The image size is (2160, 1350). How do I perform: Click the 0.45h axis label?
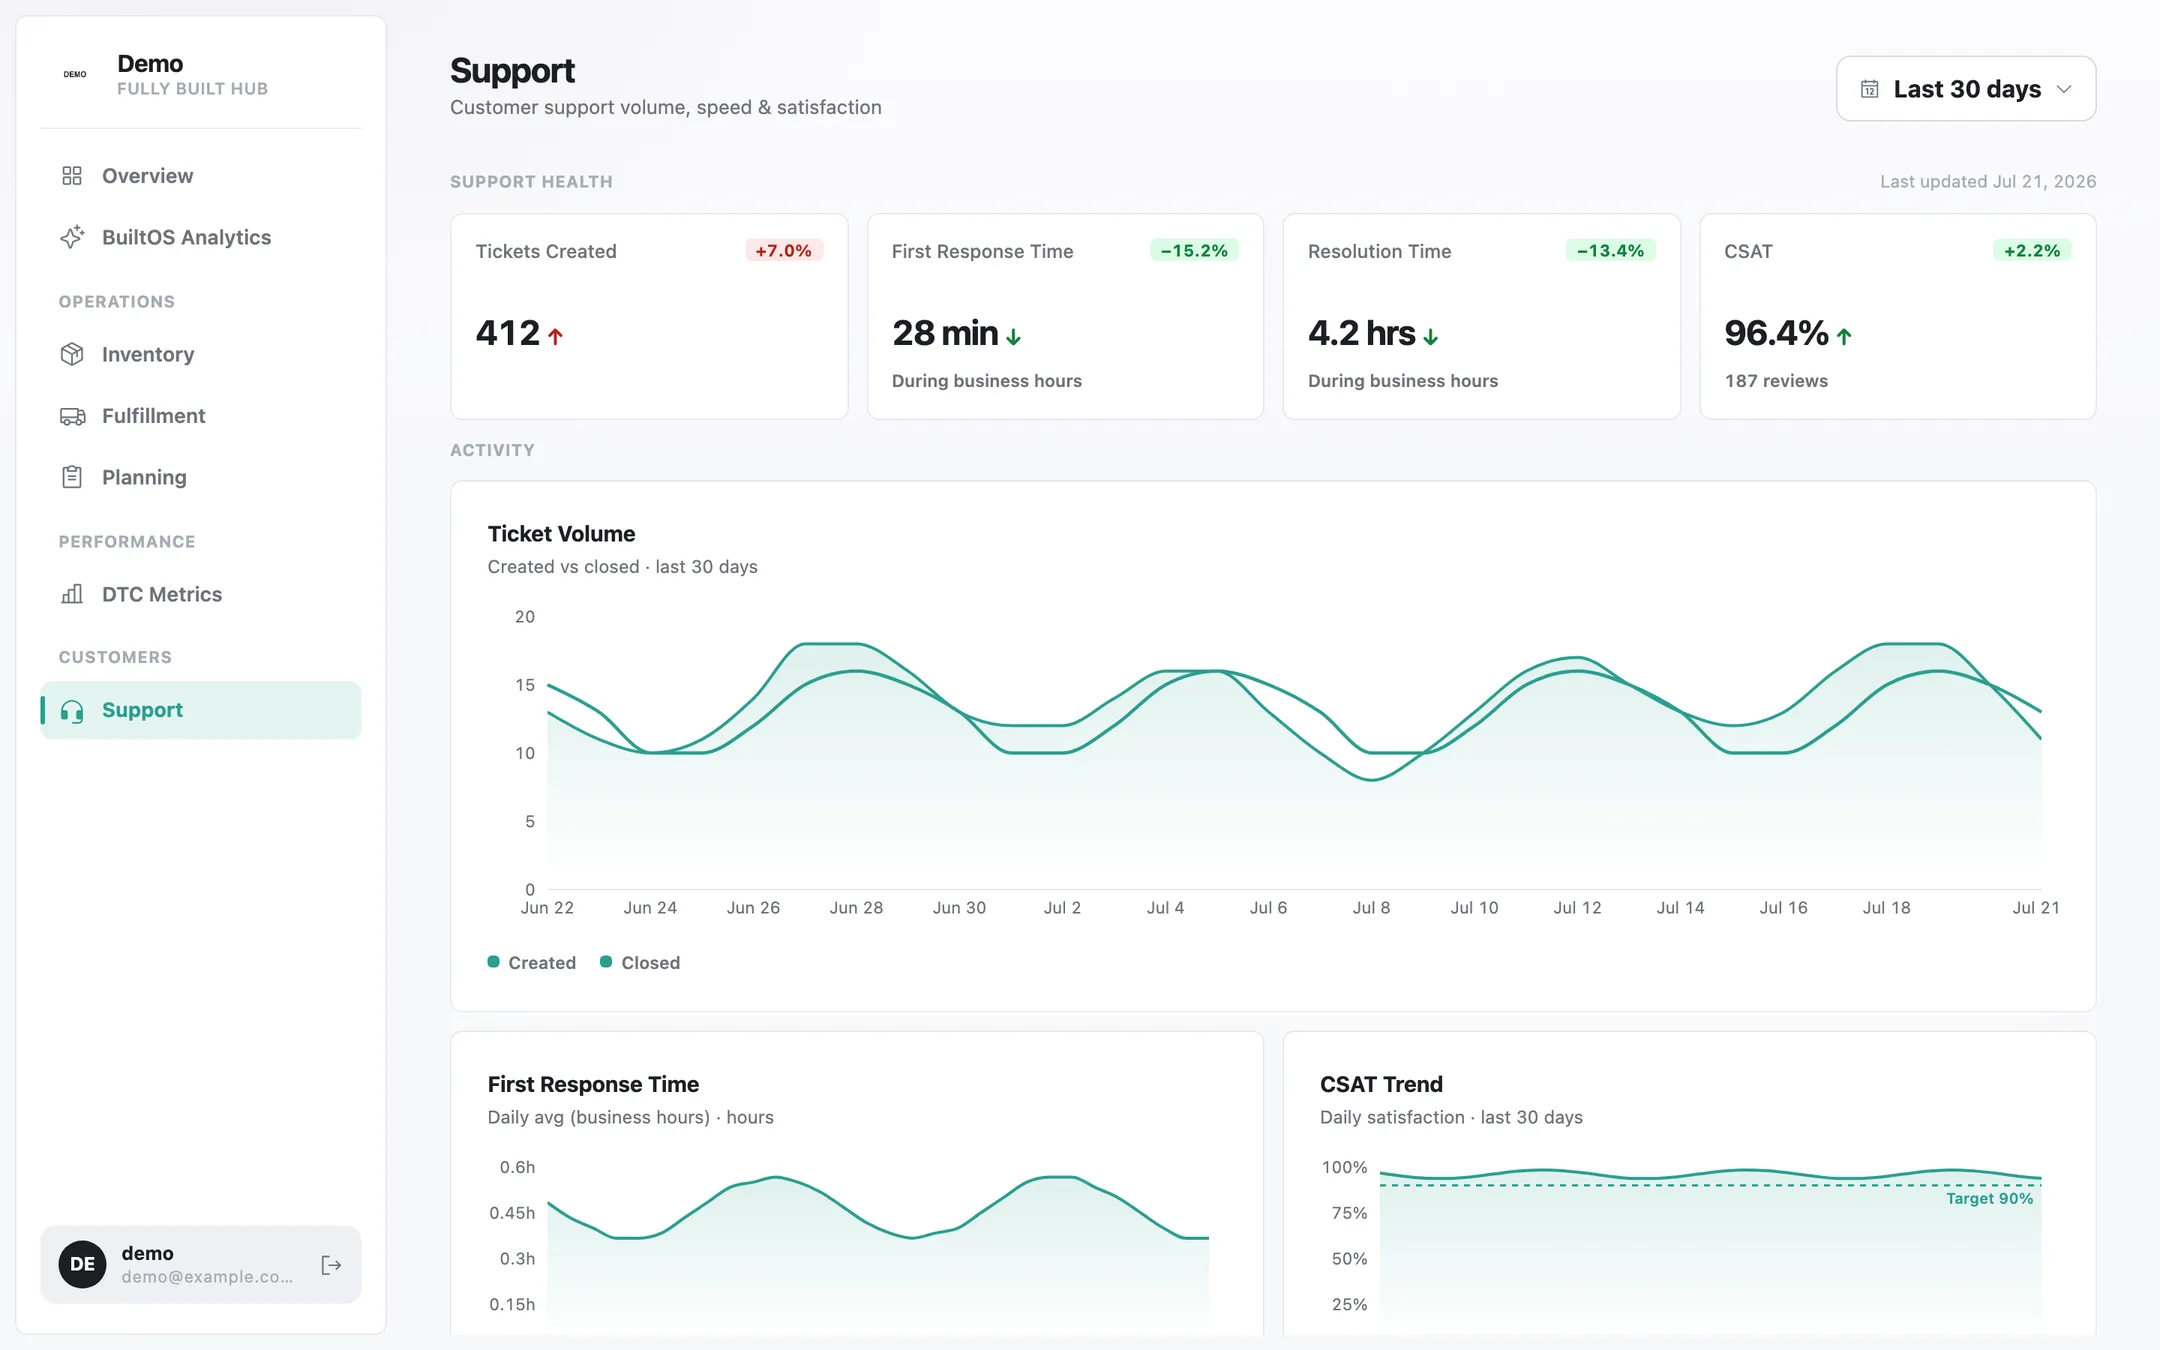[512, 1213]
